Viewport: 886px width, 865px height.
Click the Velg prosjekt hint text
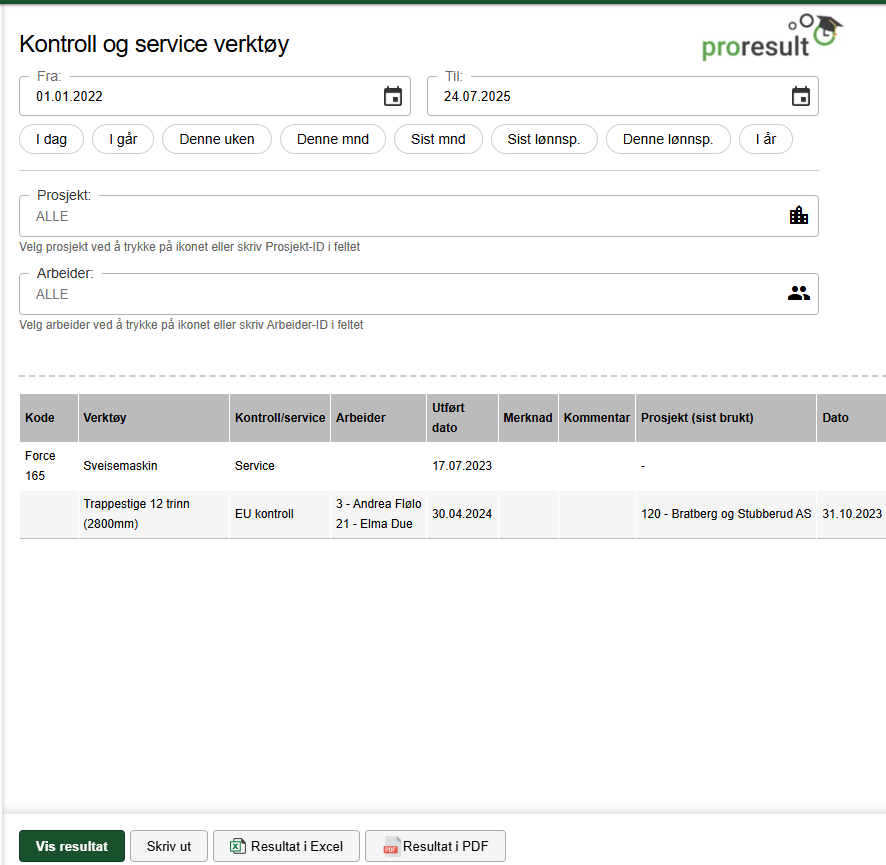click(189, 247)
